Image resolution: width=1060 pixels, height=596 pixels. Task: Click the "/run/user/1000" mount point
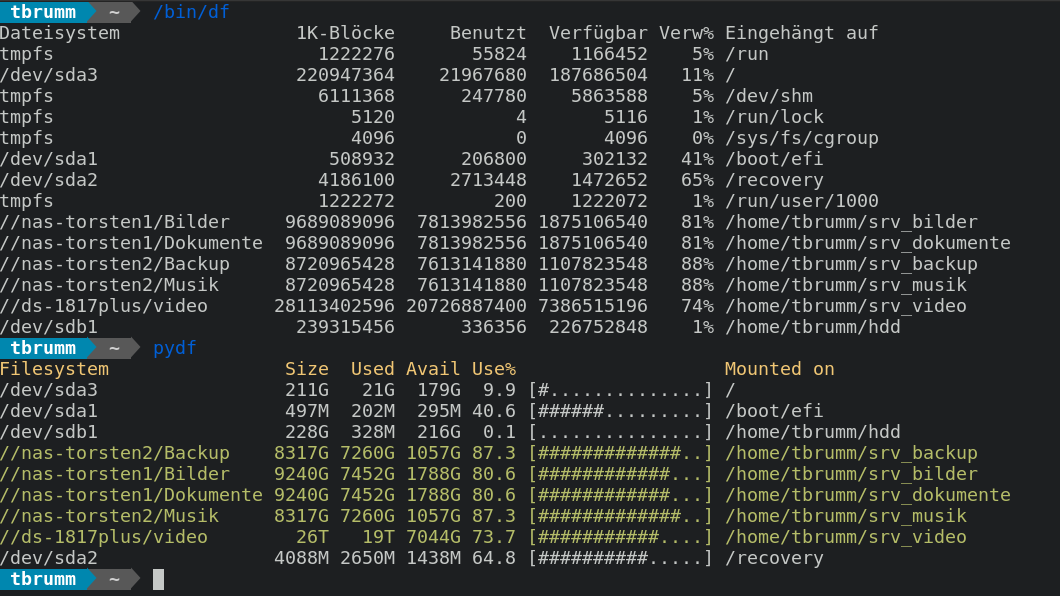(801, 201)
